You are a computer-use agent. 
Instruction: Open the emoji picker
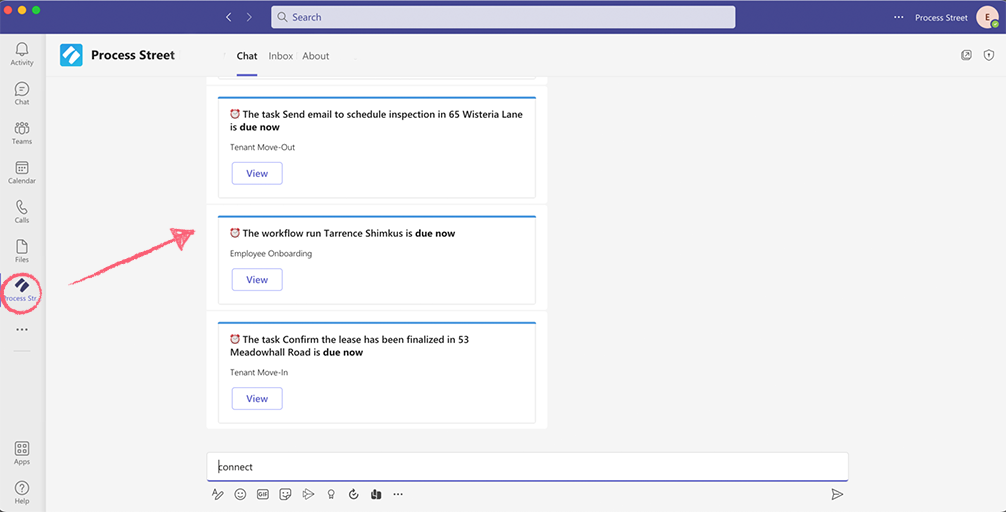pyautogui.click(x=240, y=494)
